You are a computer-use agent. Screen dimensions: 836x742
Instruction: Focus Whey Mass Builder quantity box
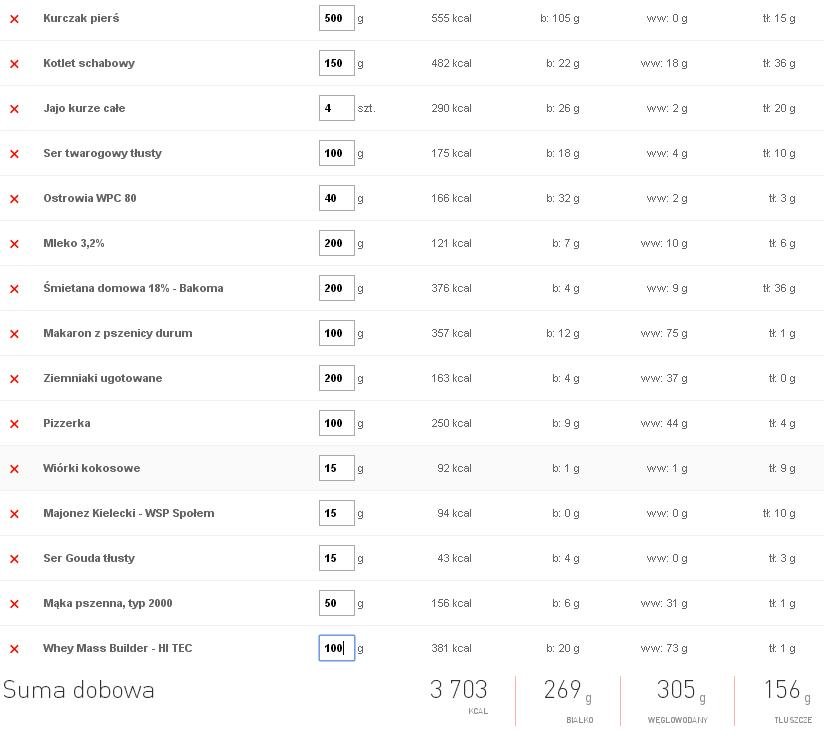point(336,648)
